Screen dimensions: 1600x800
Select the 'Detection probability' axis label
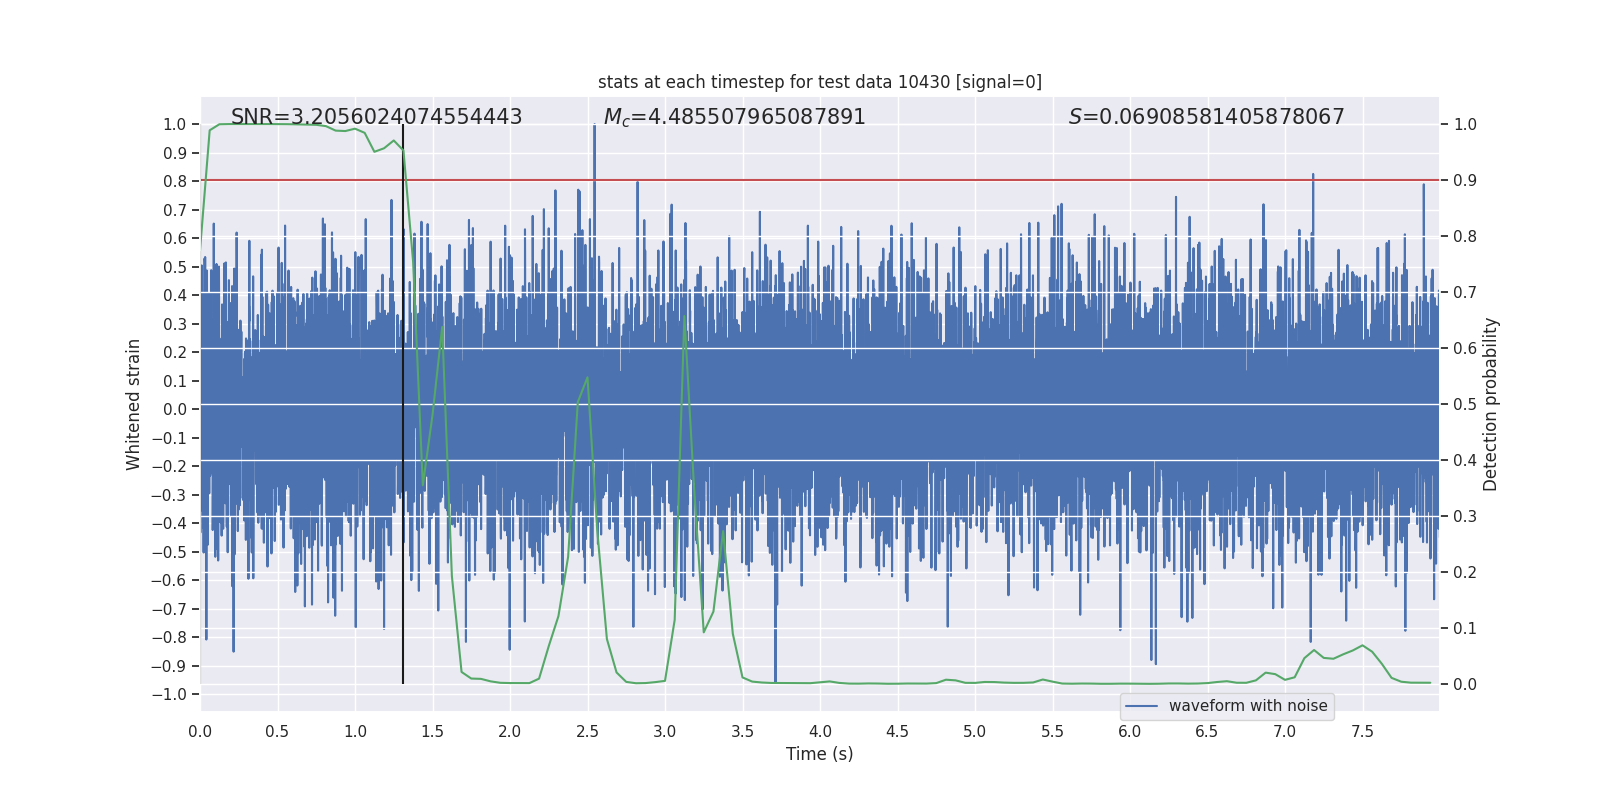pyautogui.click(x=1490, y=405)
